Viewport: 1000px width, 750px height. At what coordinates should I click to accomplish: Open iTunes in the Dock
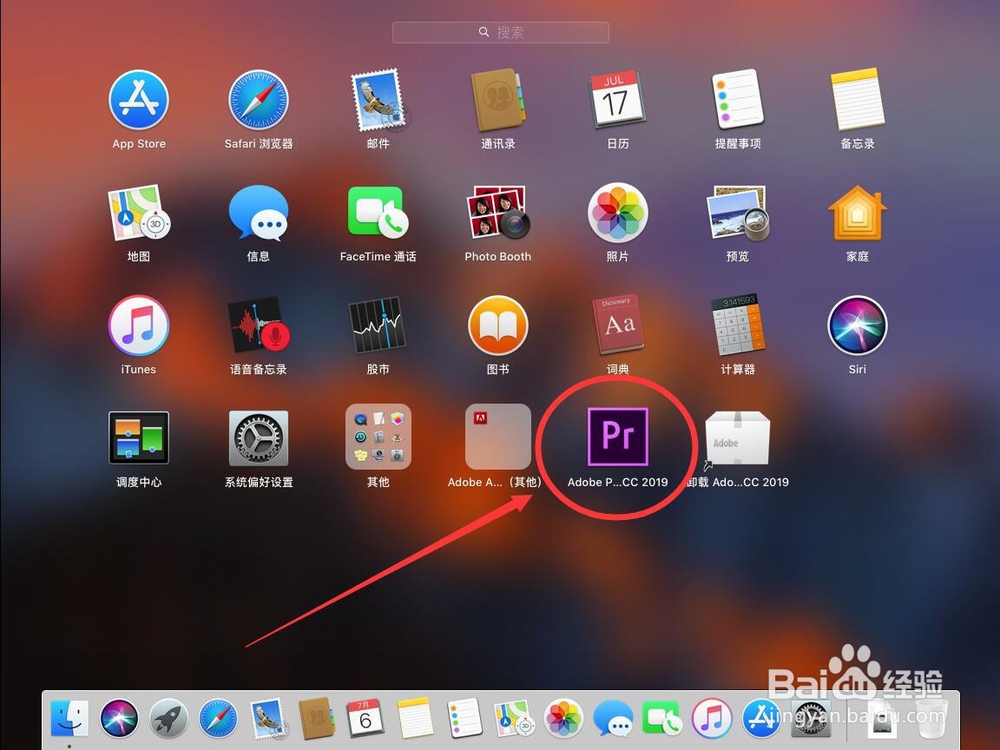coord(711,718)
